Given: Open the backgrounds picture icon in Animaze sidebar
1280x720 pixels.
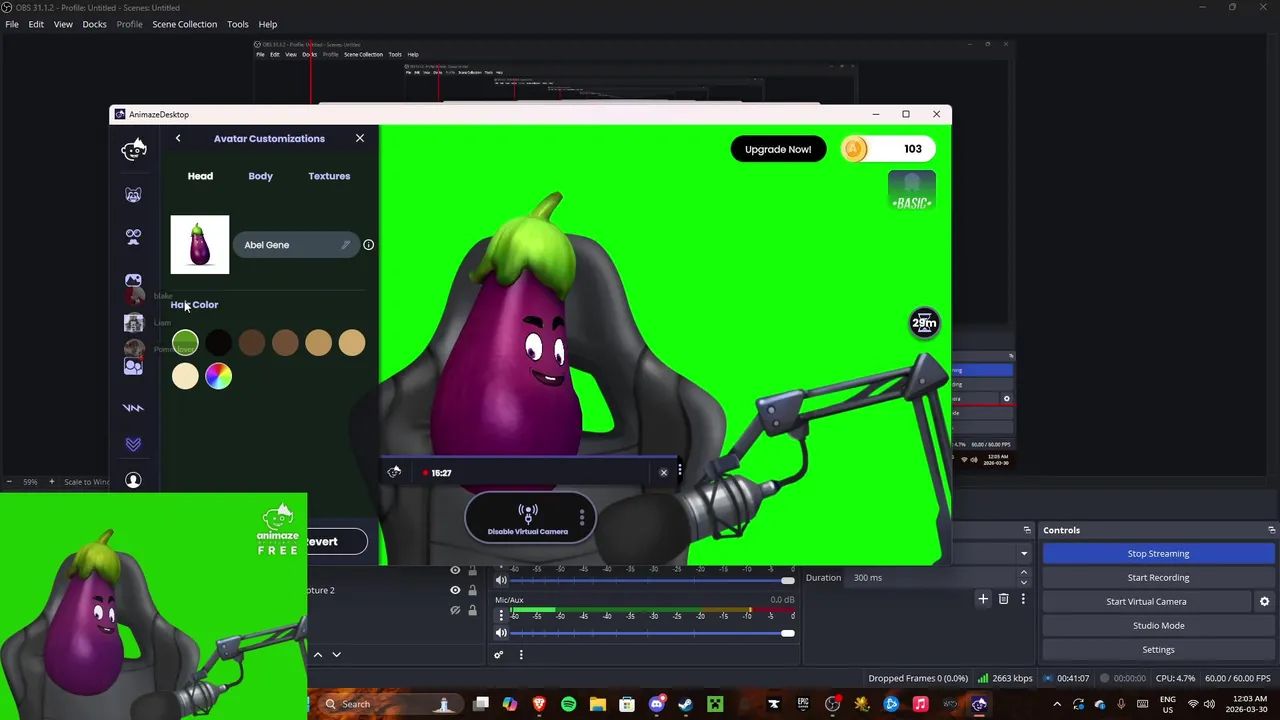Looking at the screenshot, I should 133,281.
